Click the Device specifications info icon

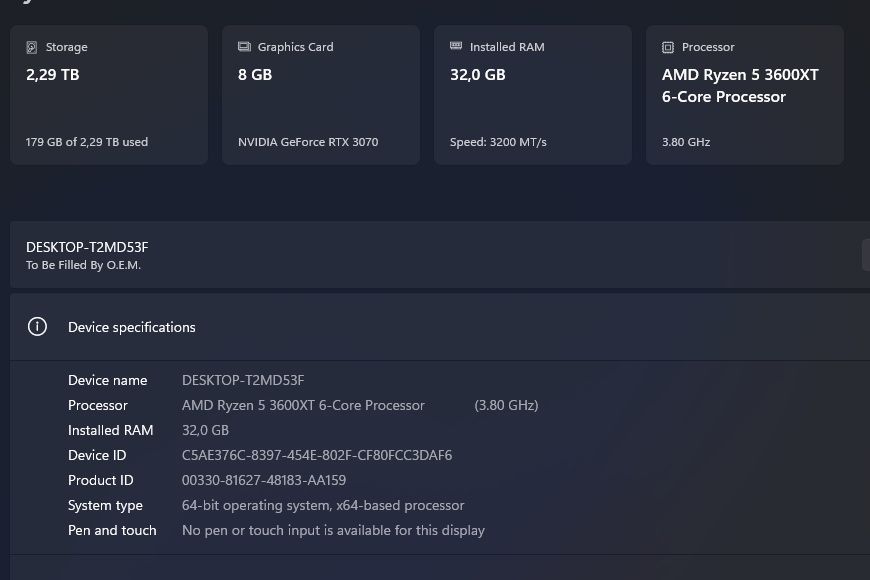(x=37, y=326)
